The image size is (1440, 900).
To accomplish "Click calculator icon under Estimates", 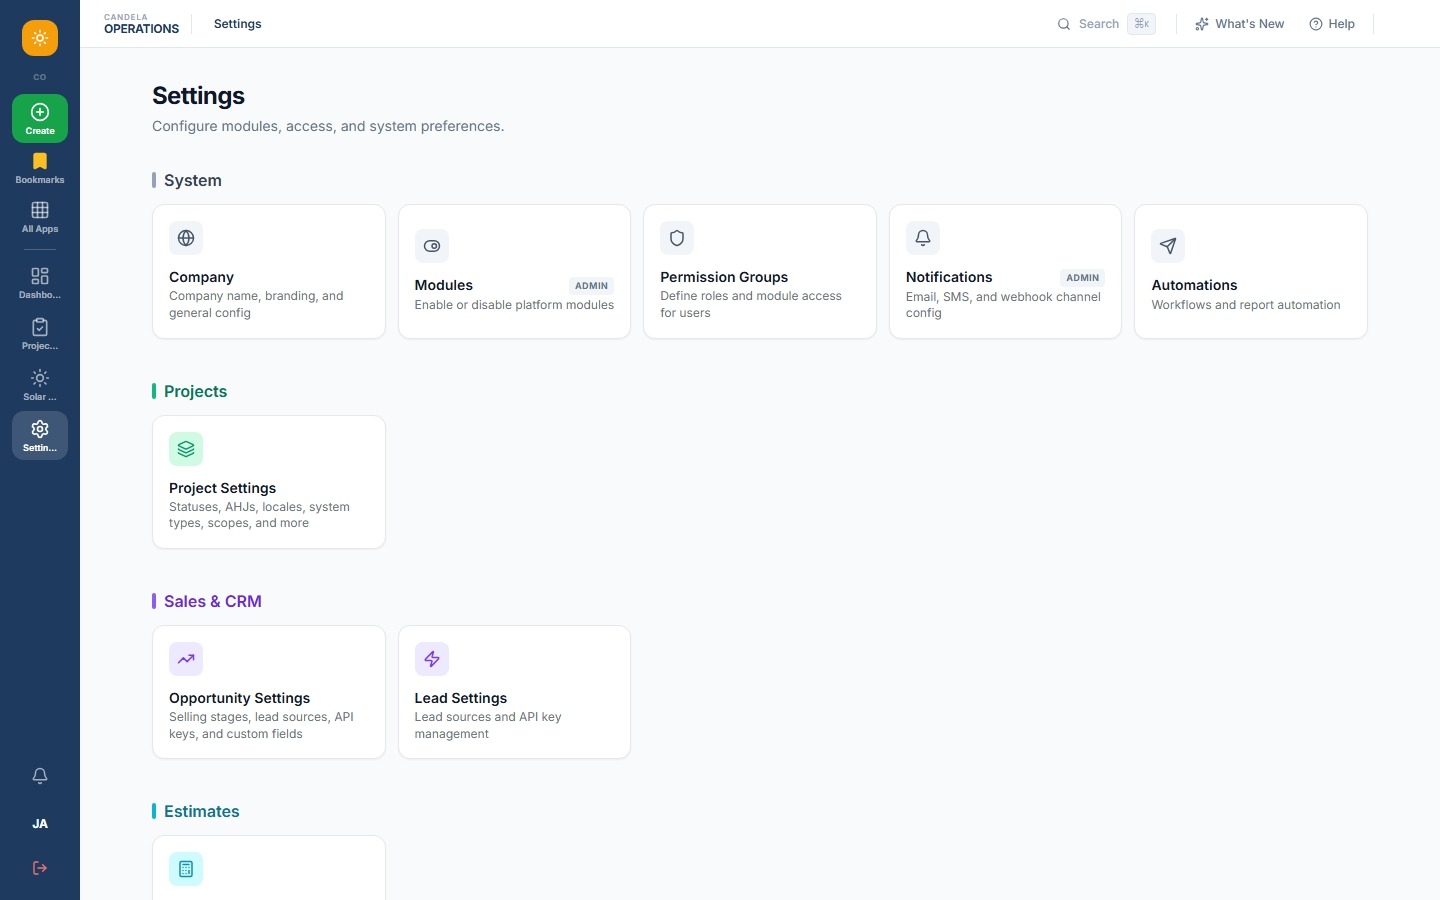I will (x=186, y=869).
